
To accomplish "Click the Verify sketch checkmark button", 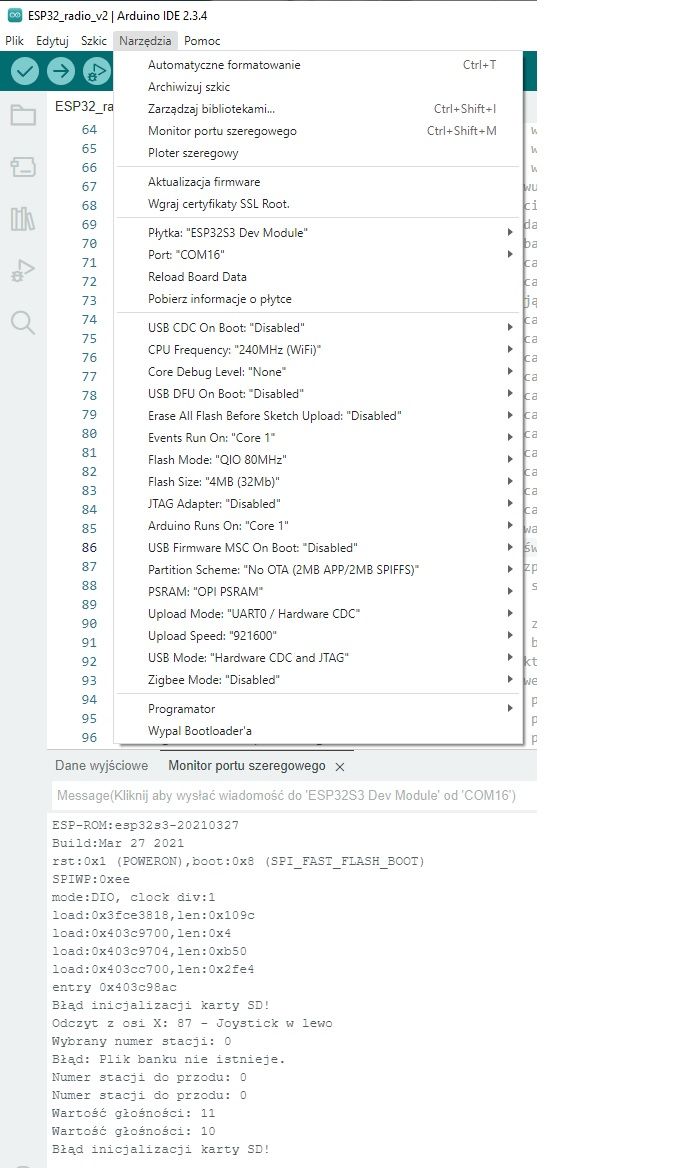I will point(25,71).
